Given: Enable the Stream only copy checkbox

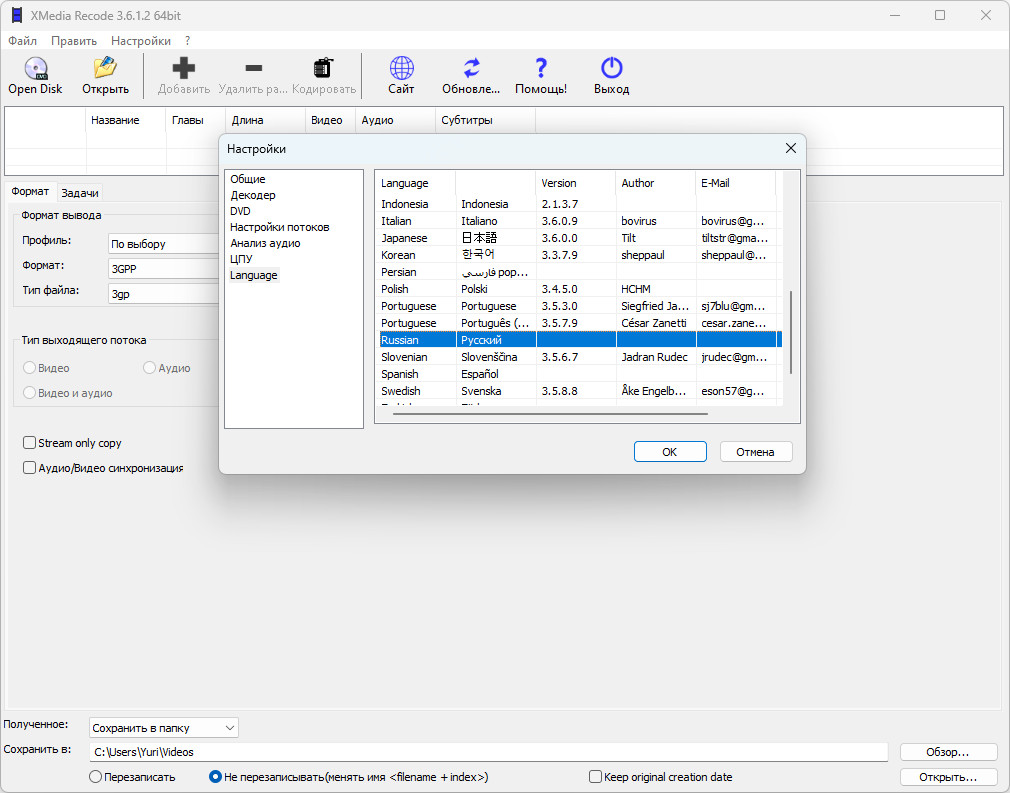Looking at the screenshot, I should [29, 443].
